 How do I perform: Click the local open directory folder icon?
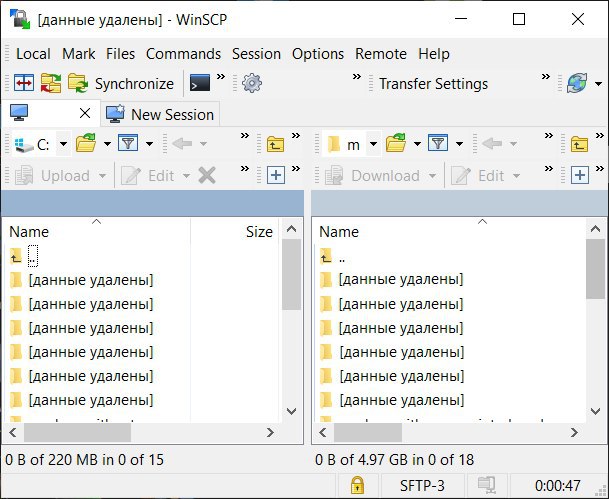click(86, 143)
